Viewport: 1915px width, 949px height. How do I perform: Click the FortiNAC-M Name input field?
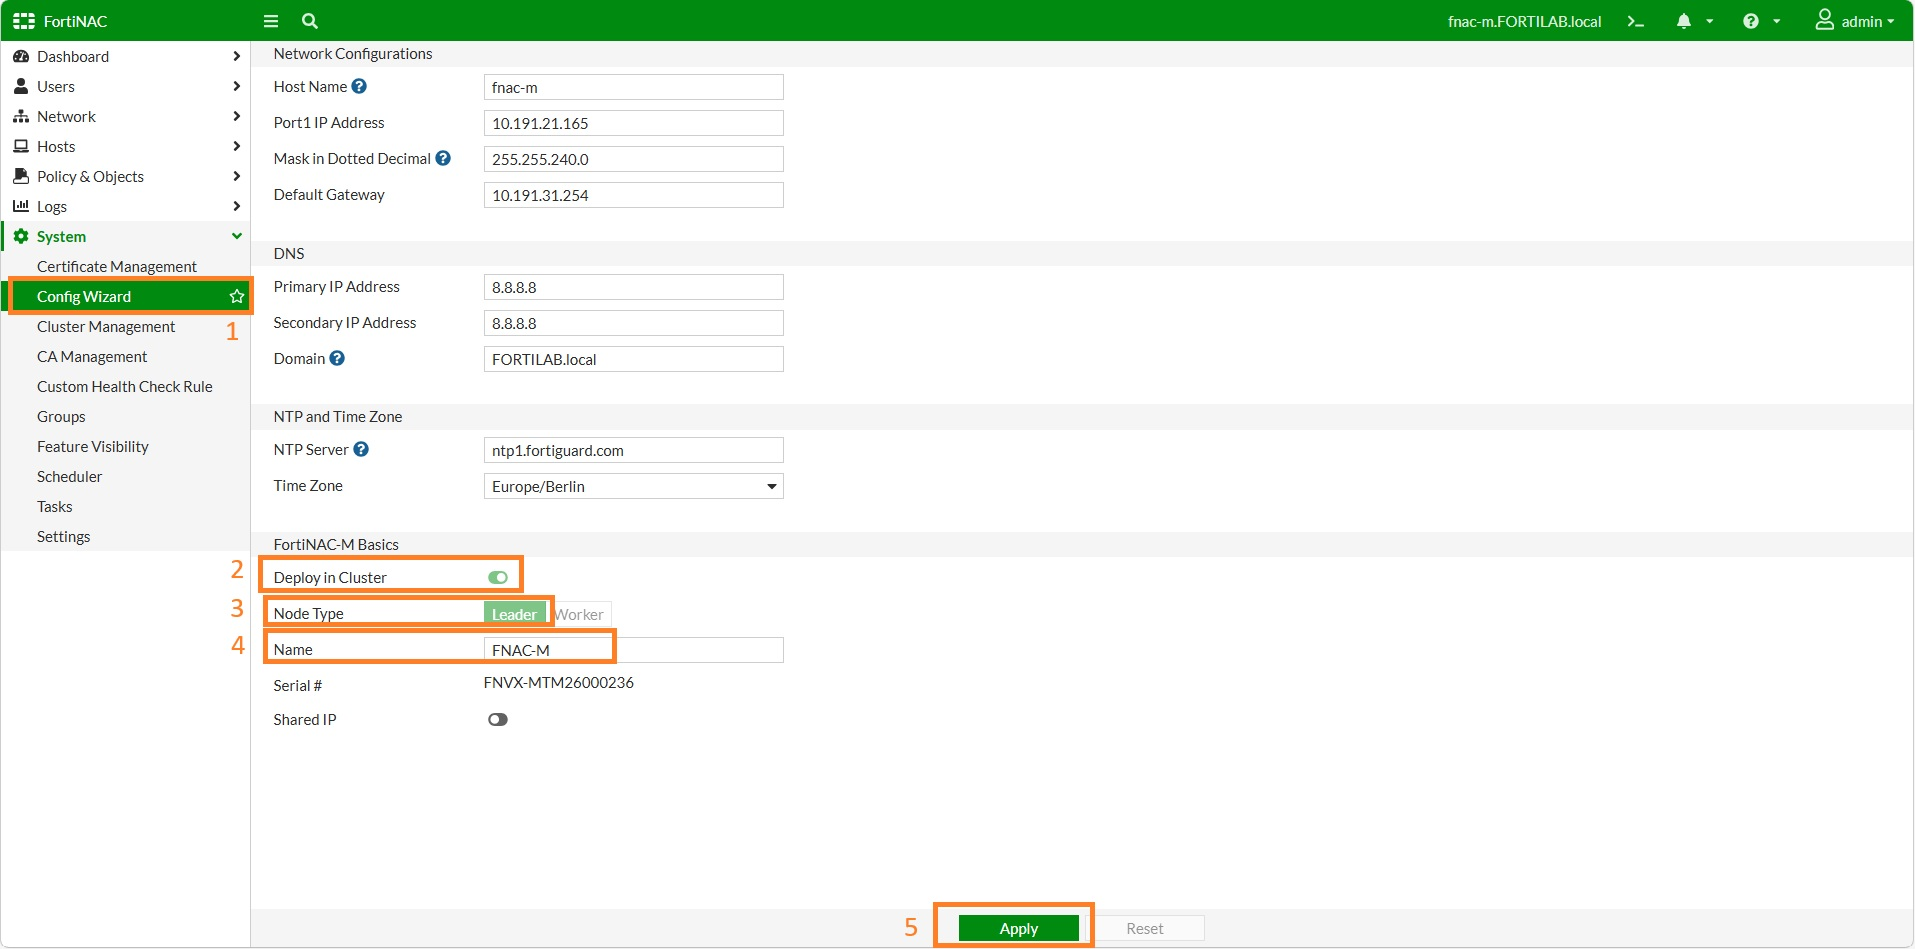pos(633,650)
